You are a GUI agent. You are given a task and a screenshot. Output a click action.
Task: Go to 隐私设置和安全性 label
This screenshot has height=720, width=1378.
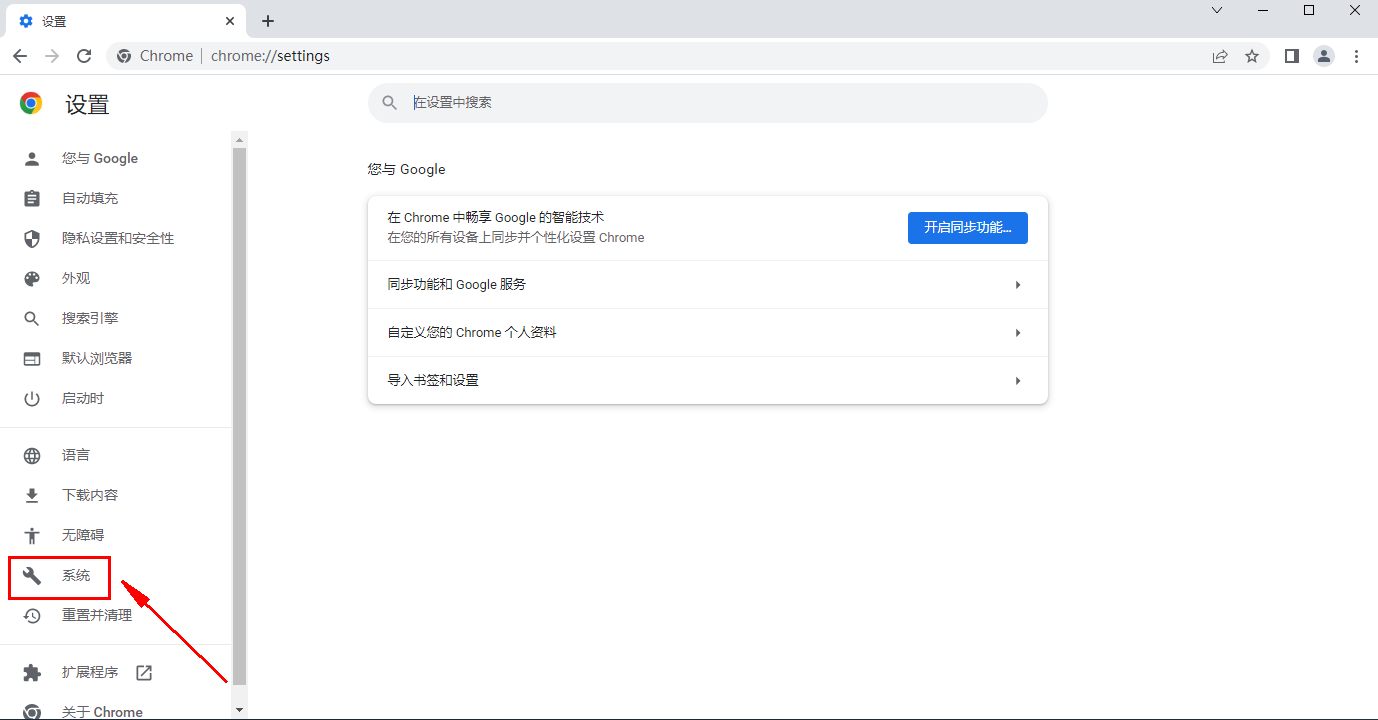coord(118,238)
